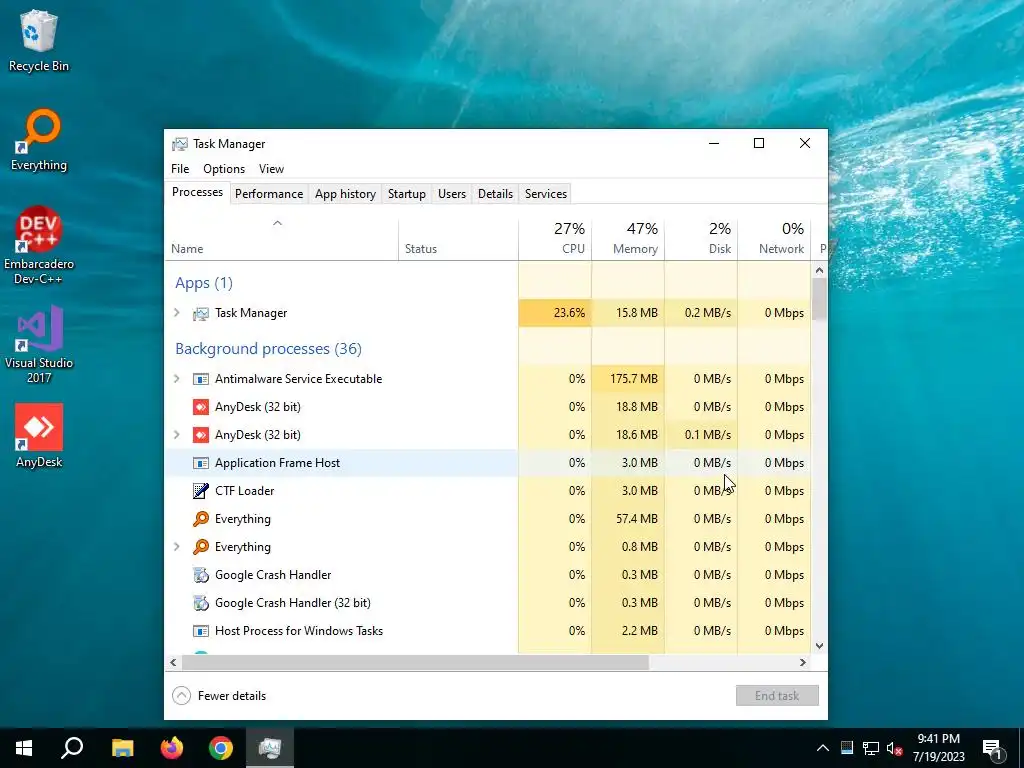Open the View menu
This screenshot has height=768, width=1024.
point(271,169)
